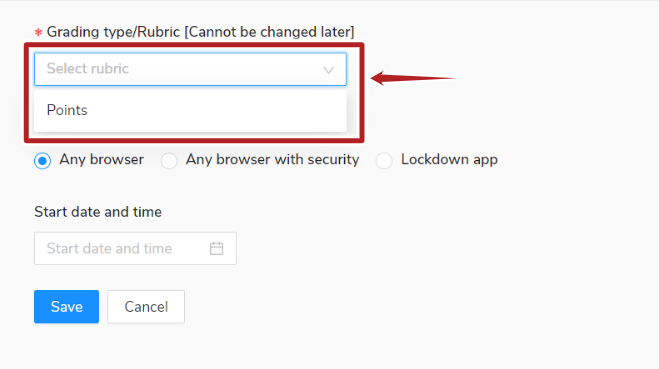The height and width of the screenshot is (369, 659).
Task: Click the red required asterisk marker
Action: pyautogui.click(x=38, y=32)
